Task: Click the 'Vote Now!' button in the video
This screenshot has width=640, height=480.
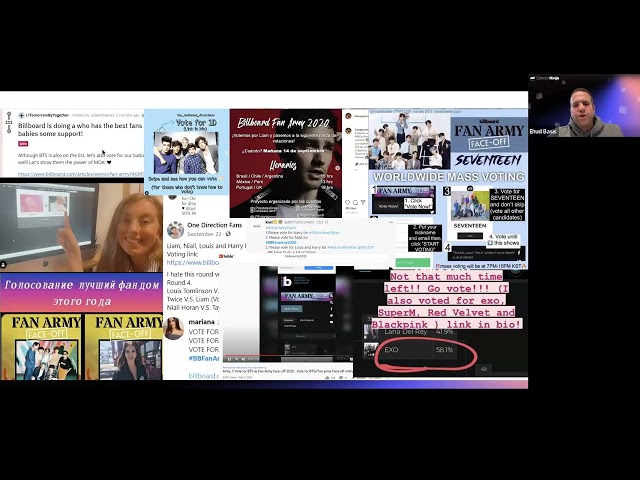Action: (x=291, y=309)
